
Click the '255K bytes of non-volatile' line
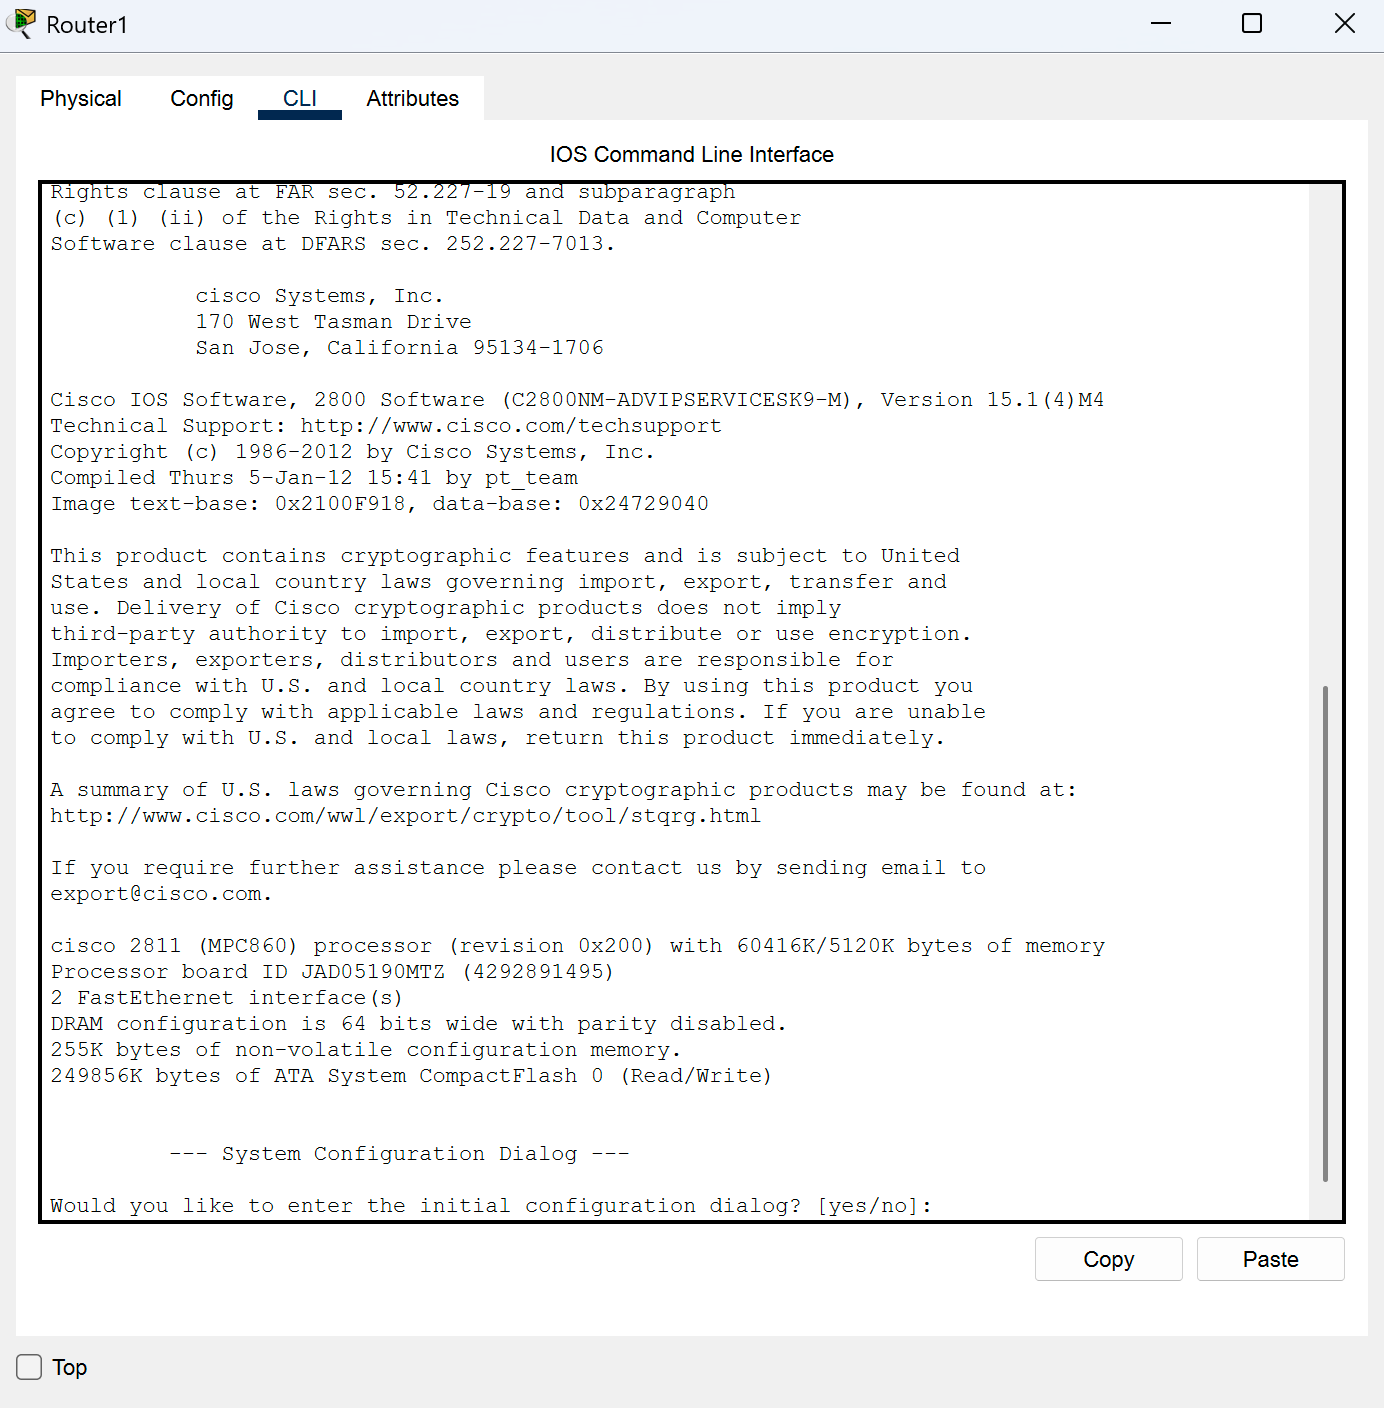[366, 1050]
